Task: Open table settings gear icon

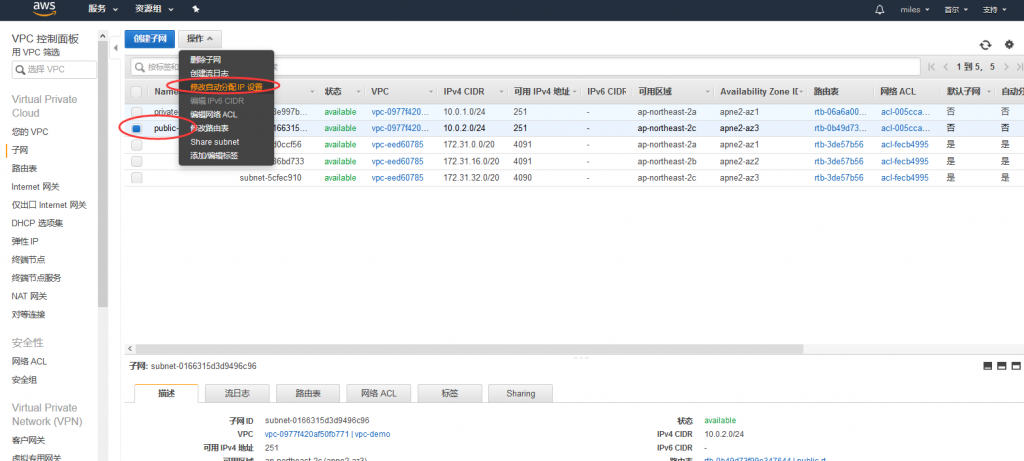Action: (1008, 44)
